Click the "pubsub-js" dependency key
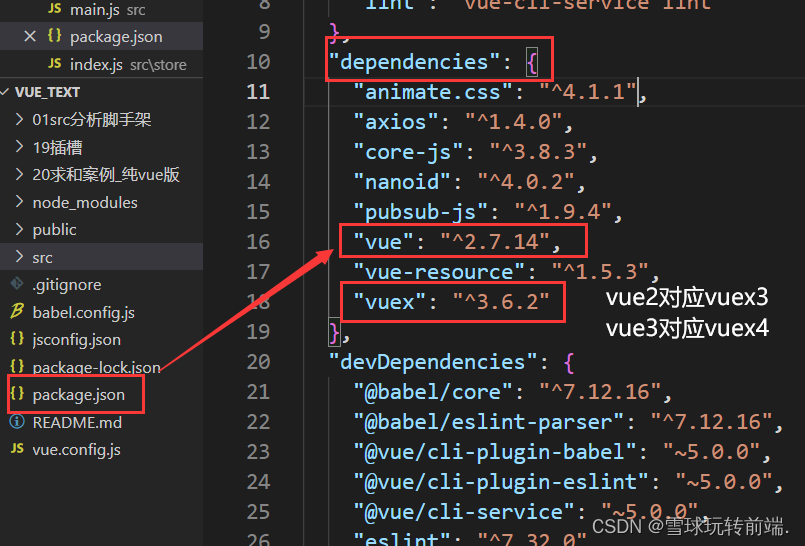 click(x=420, y=212)
